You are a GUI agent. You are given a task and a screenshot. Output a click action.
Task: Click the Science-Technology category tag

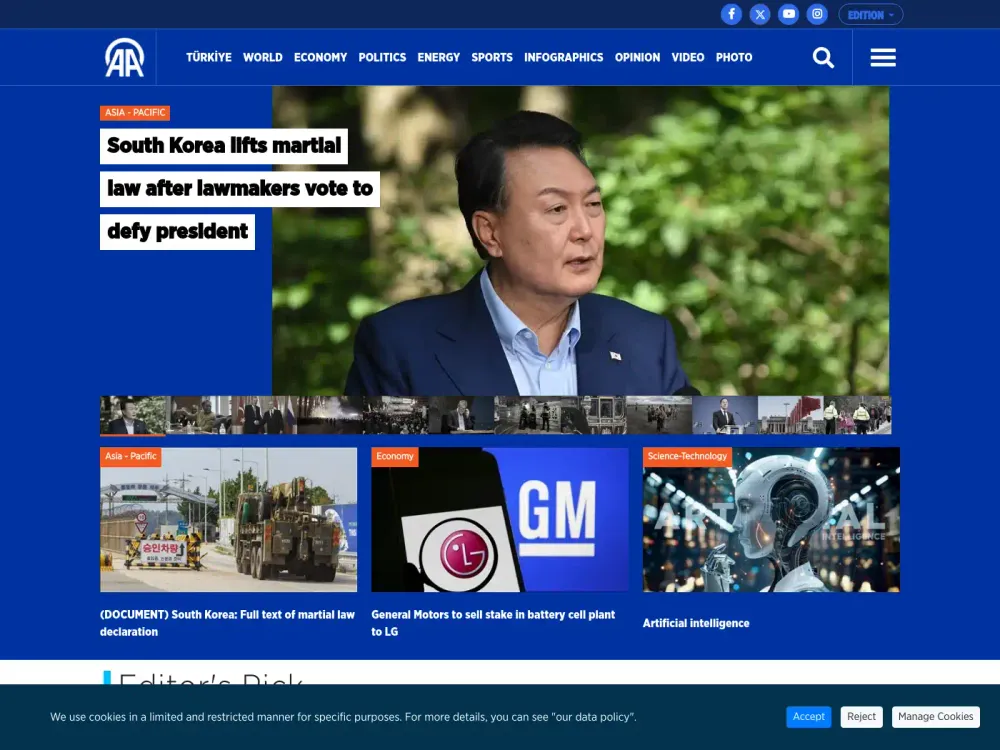click(x=687, y=457)
